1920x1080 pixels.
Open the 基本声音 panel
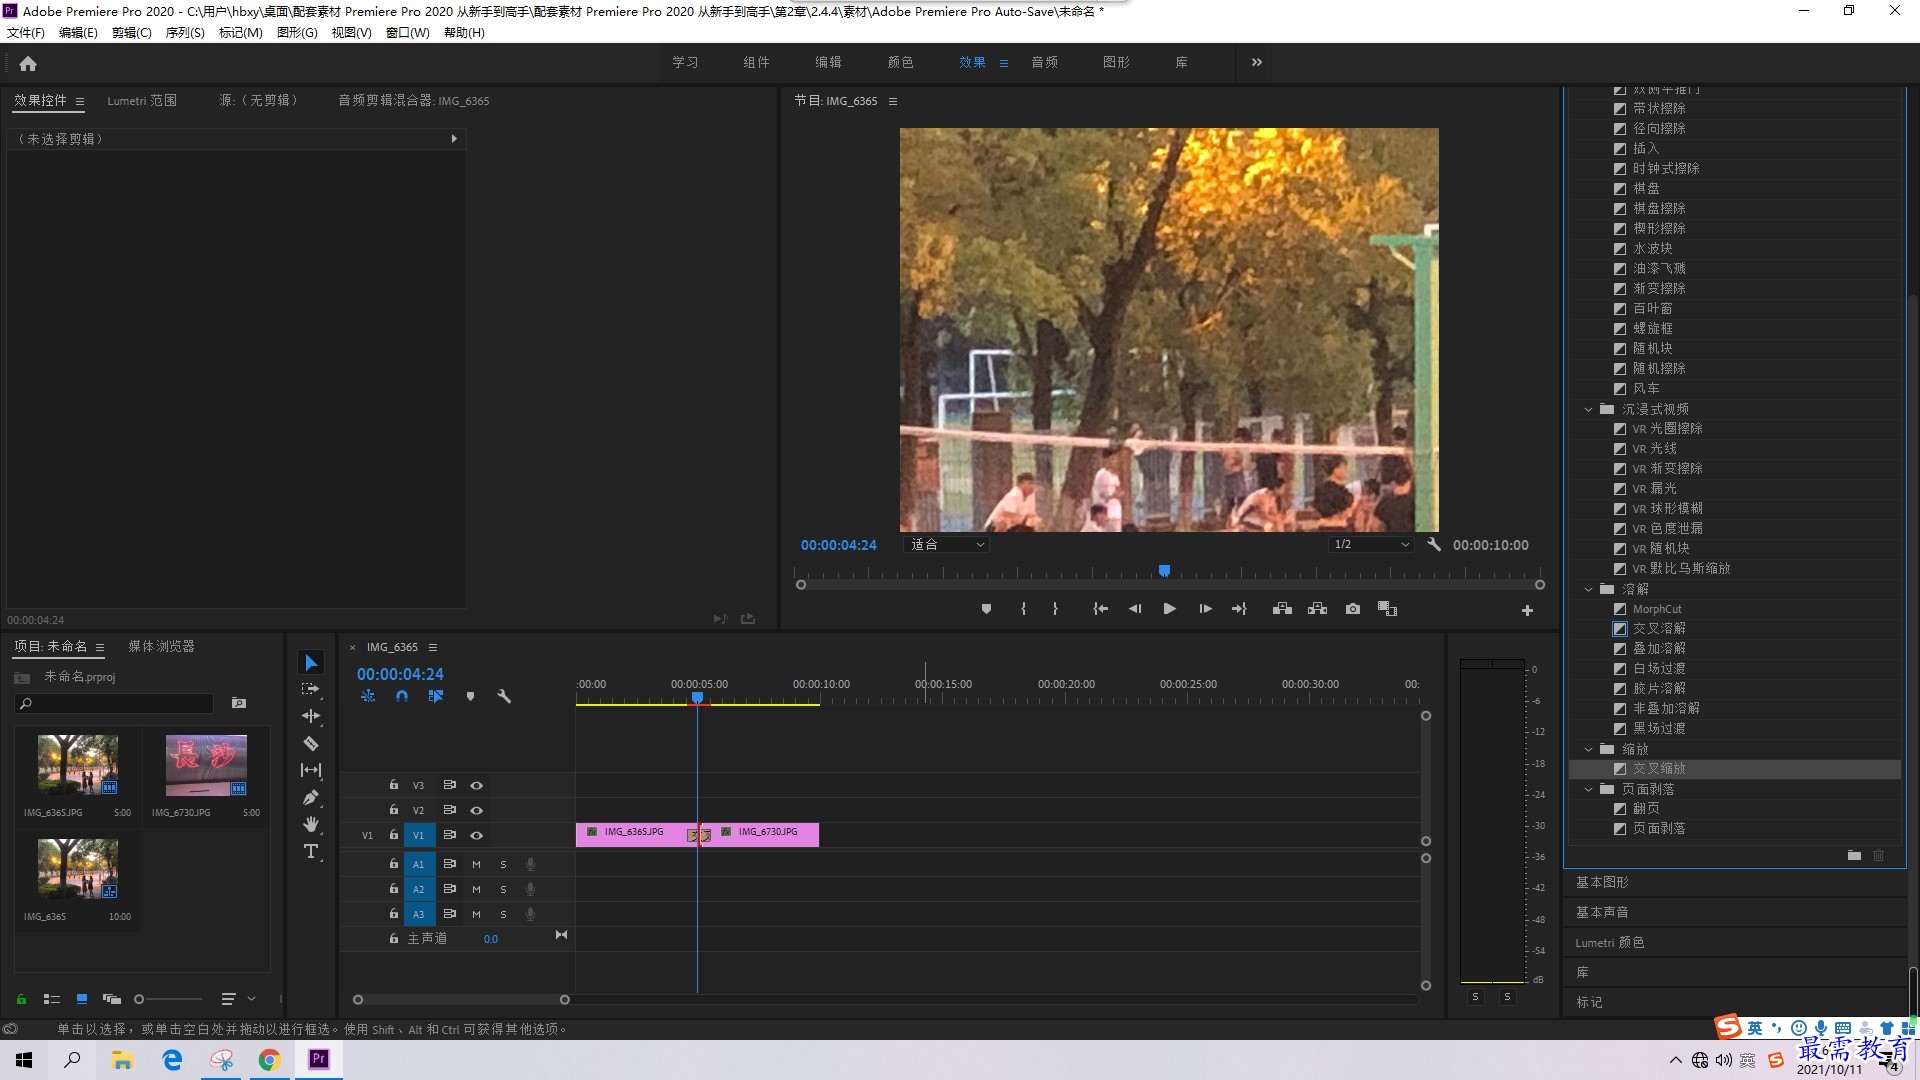[x=1602, y=912]
